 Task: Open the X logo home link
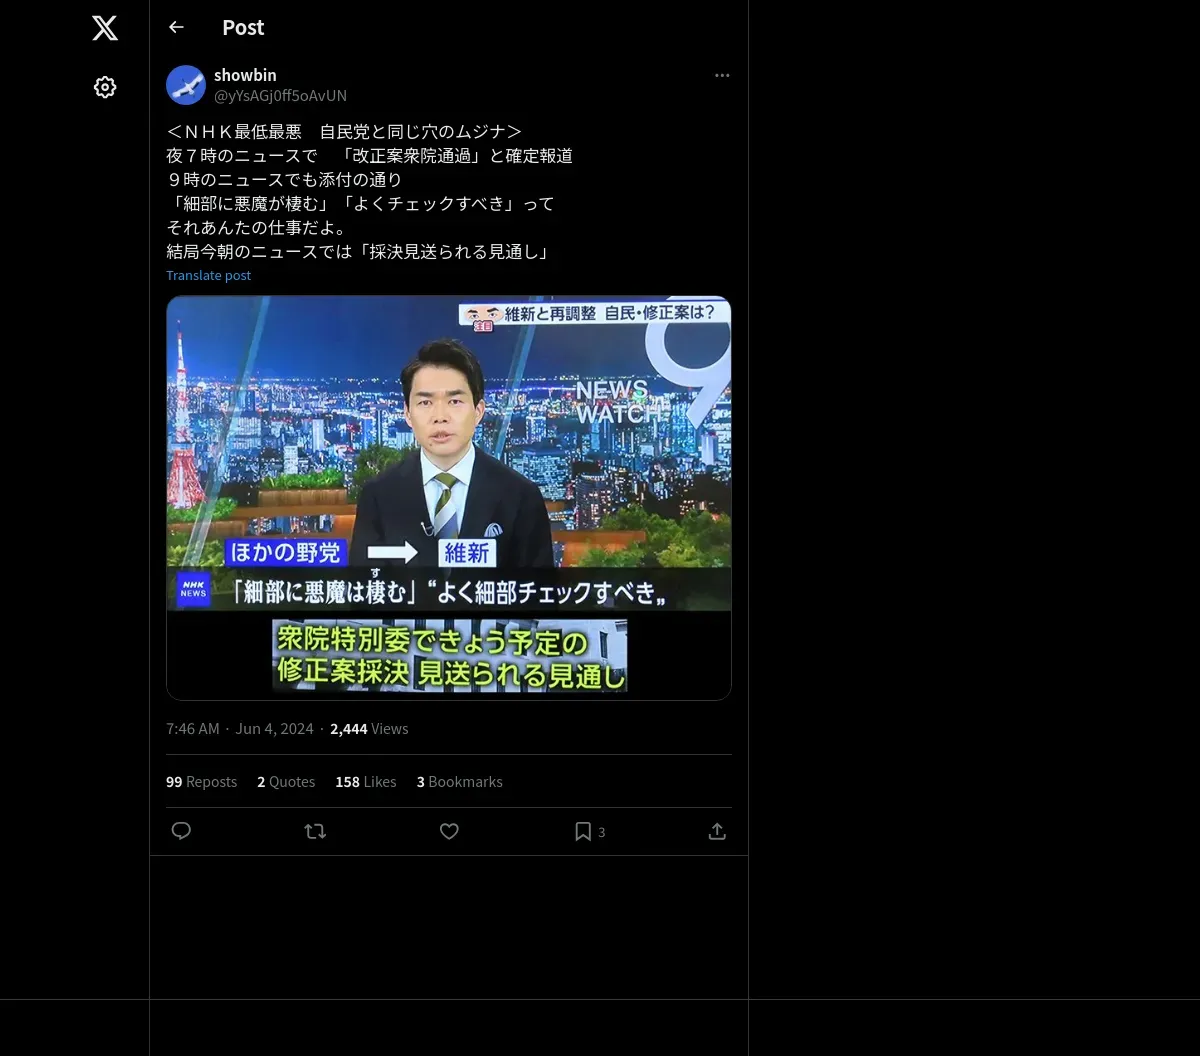coord(105,28)
